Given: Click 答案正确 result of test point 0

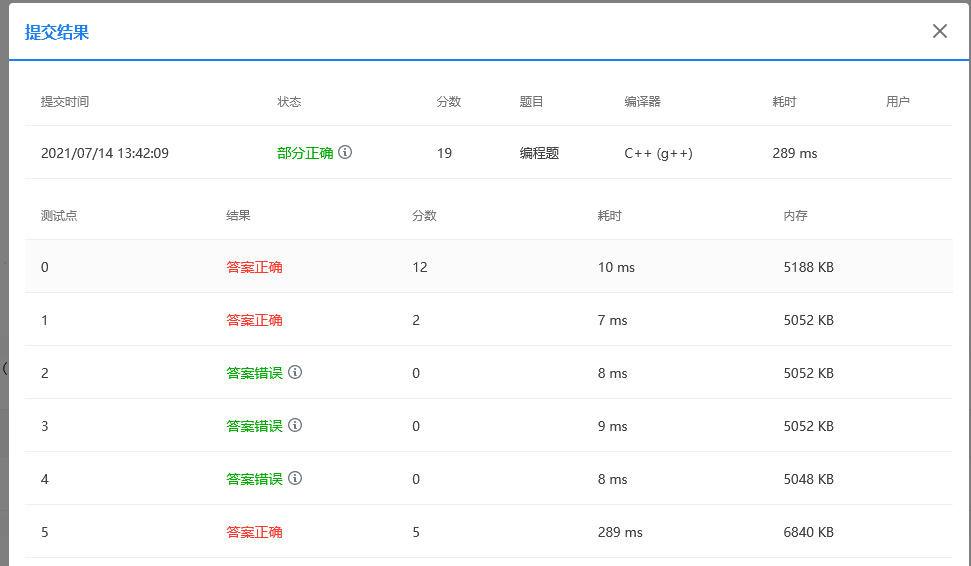Looking at the screenshot, I should (254, 267).
